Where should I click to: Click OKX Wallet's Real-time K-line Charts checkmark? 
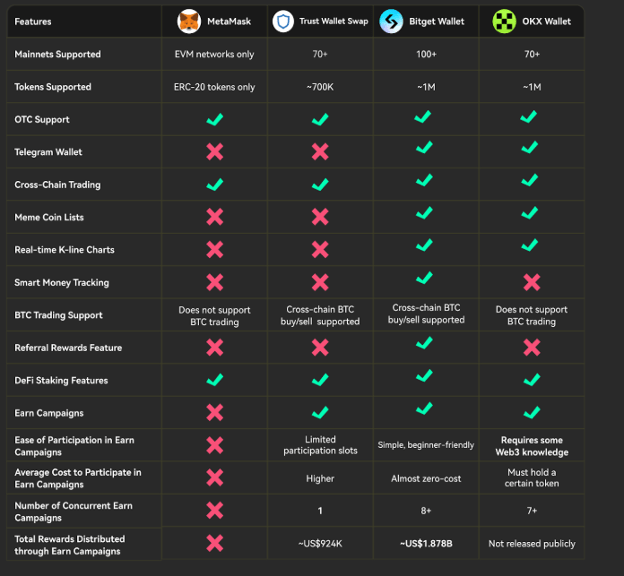click(532, 248)
